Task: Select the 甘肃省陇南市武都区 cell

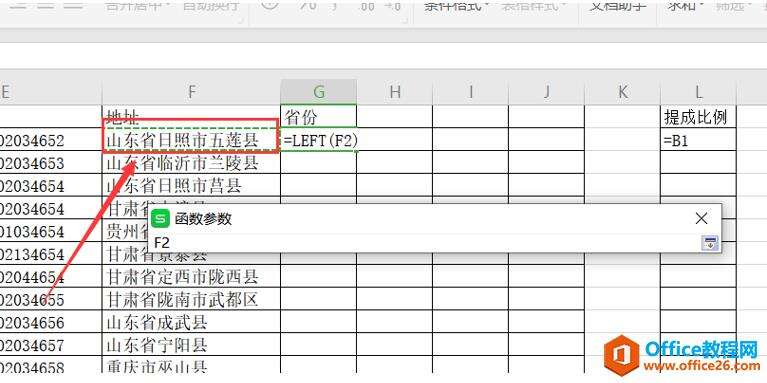Action: (x=192, y=299)
